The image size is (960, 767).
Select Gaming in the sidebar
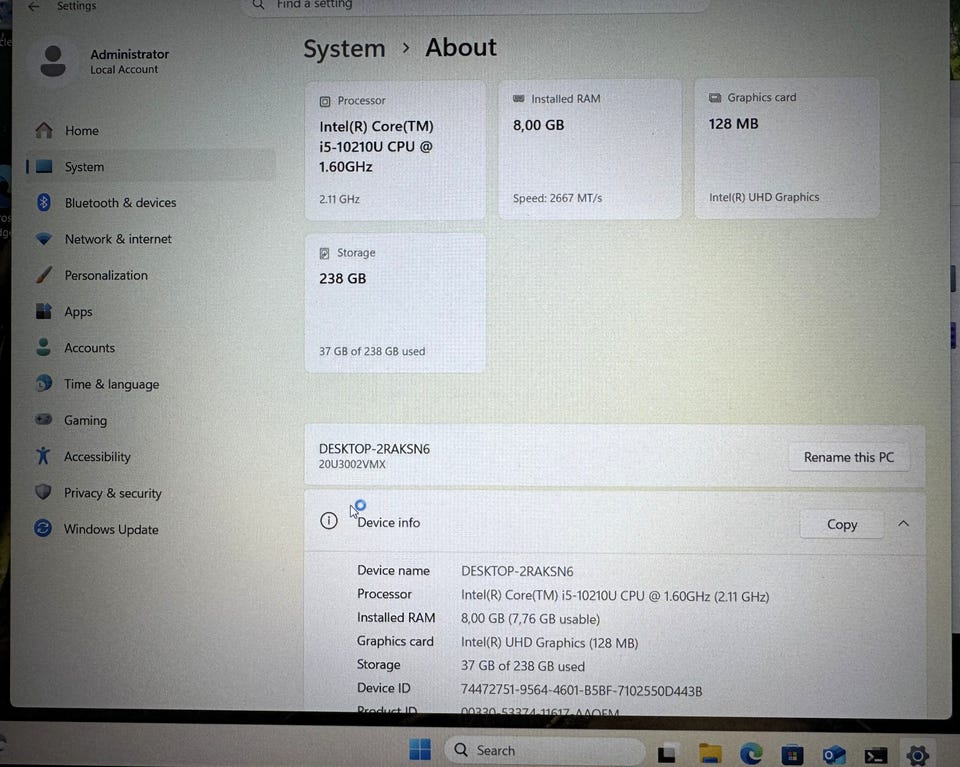coord(85,421)
